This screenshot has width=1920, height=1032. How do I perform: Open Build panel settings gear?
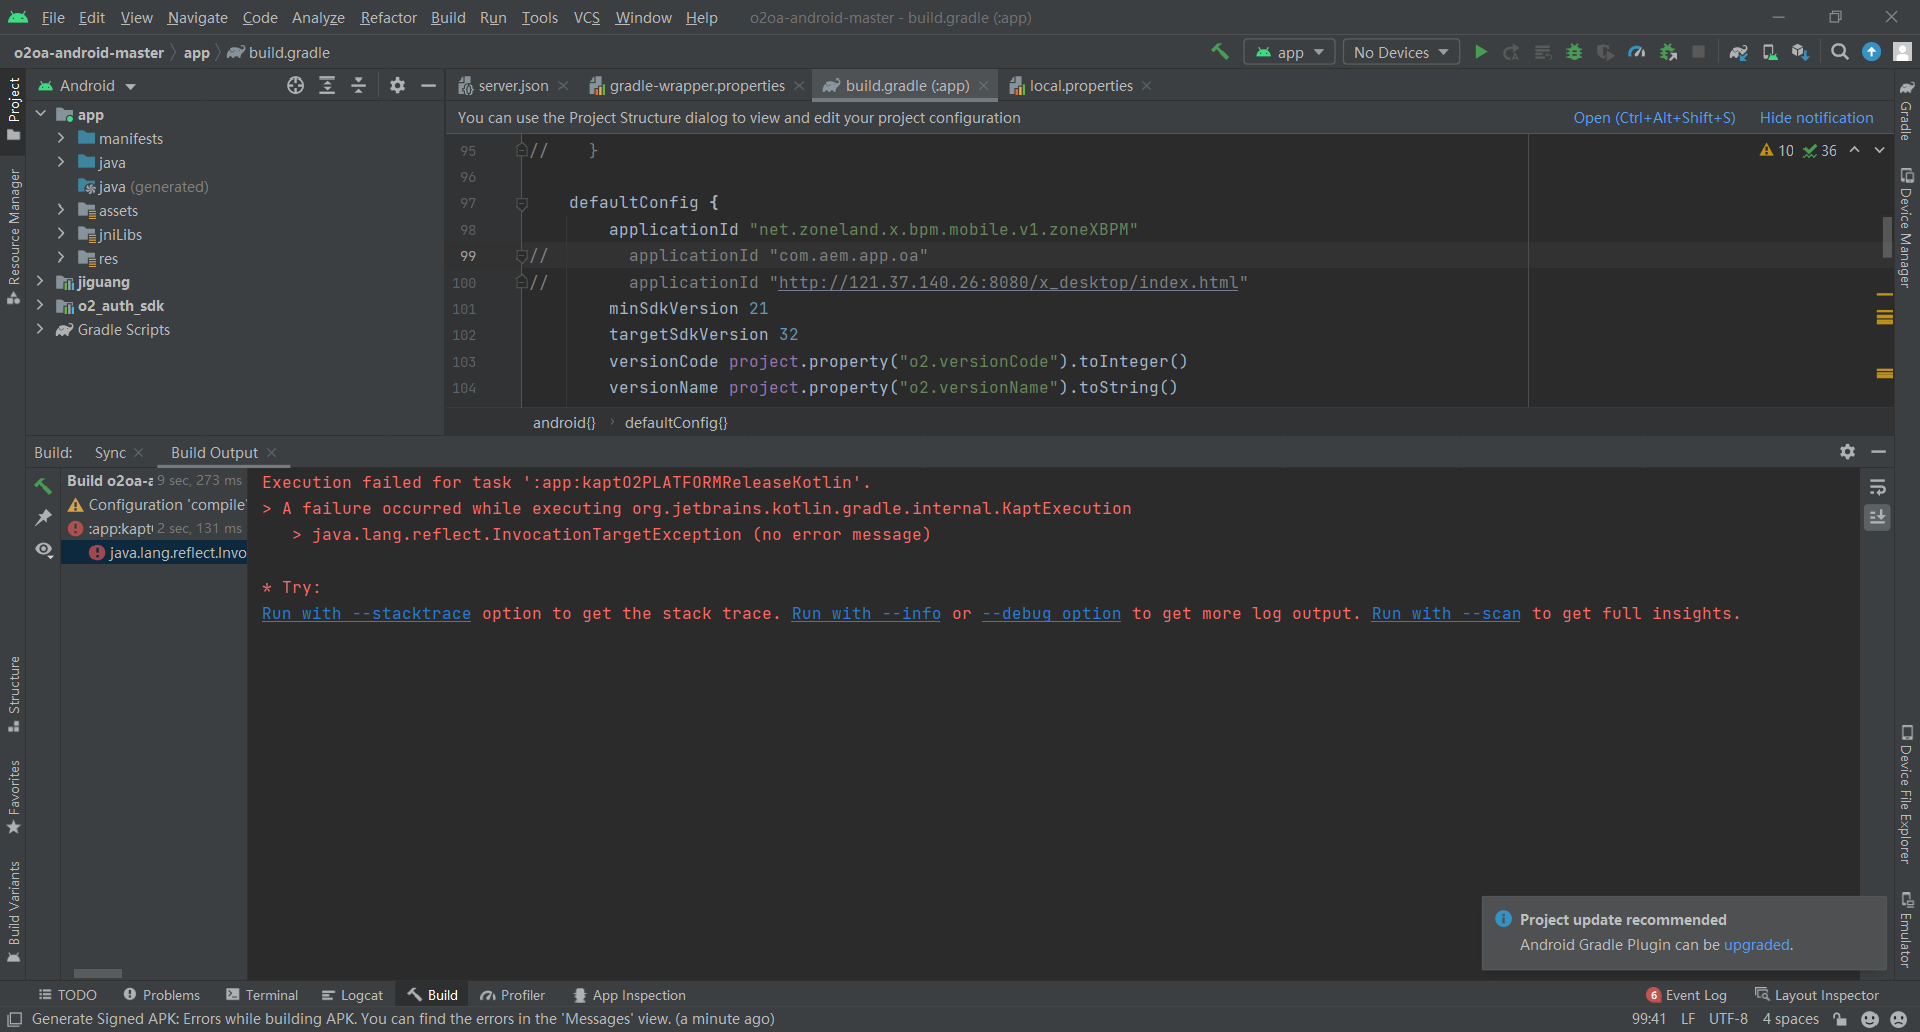pos(1847,452)
